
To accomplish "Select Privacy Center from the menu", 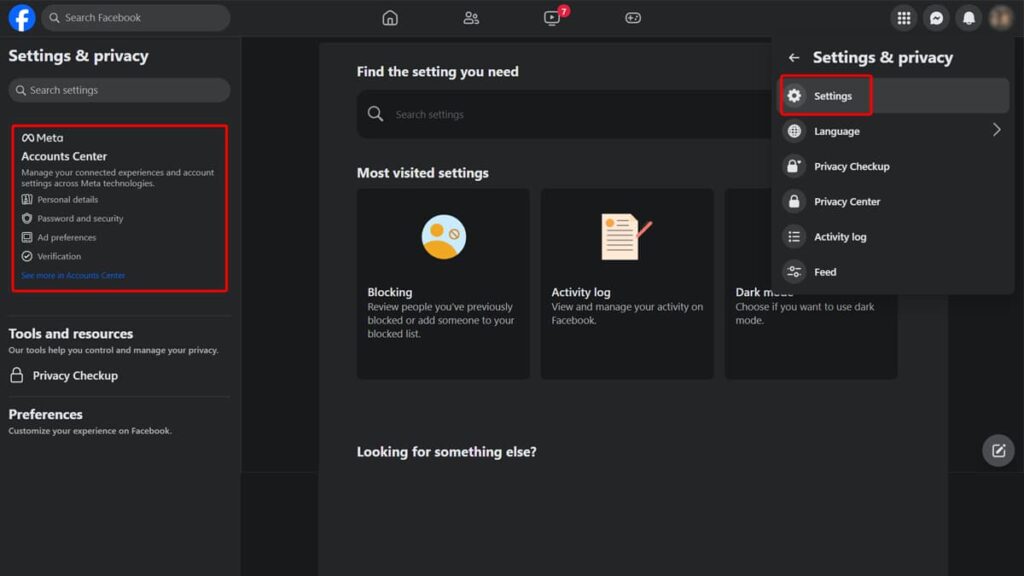I will point(847,201).
